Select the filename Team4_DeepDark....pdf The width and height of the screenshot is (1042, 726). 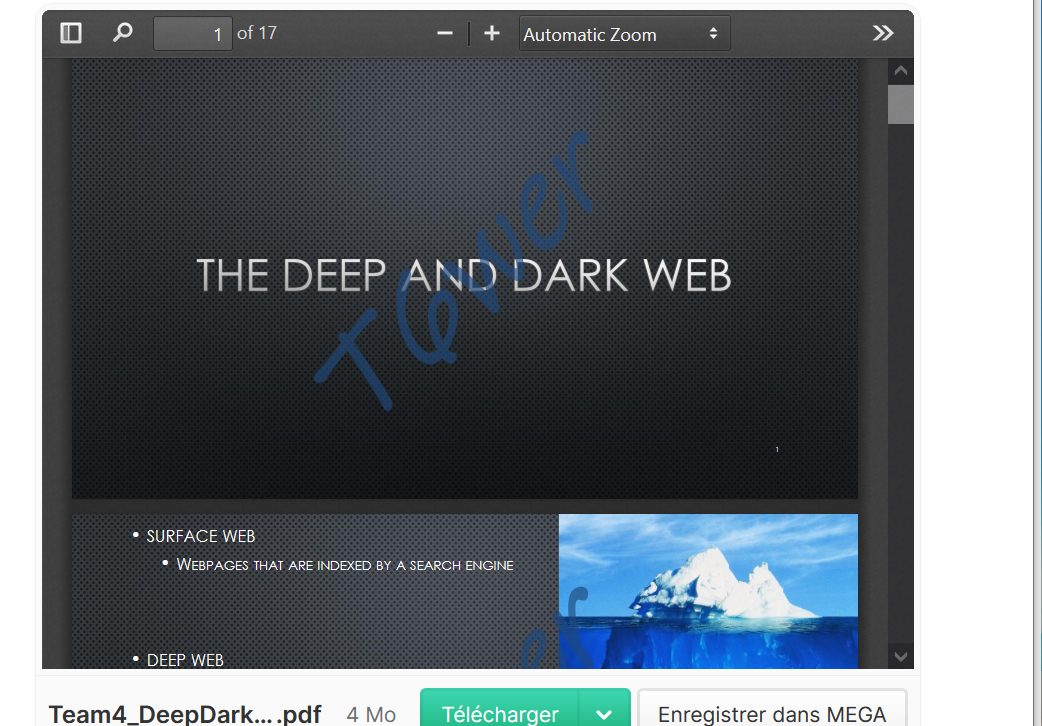(x=186, y=714)
